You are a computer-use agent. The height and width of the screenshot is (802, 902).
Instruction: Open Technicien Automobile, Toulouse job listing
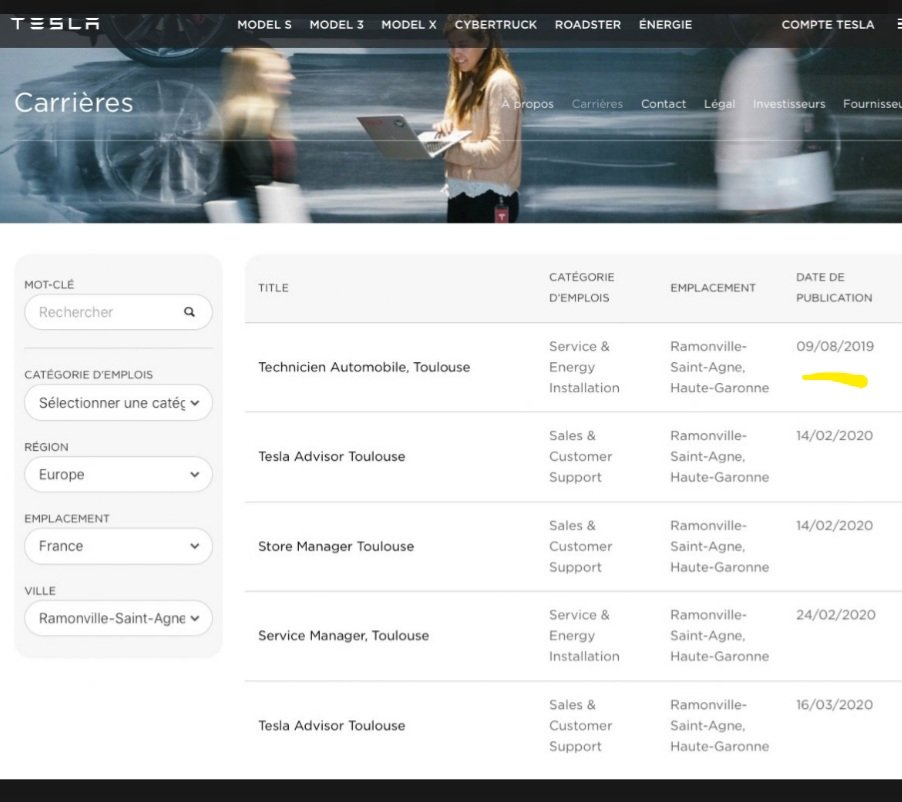pos(364,367)
